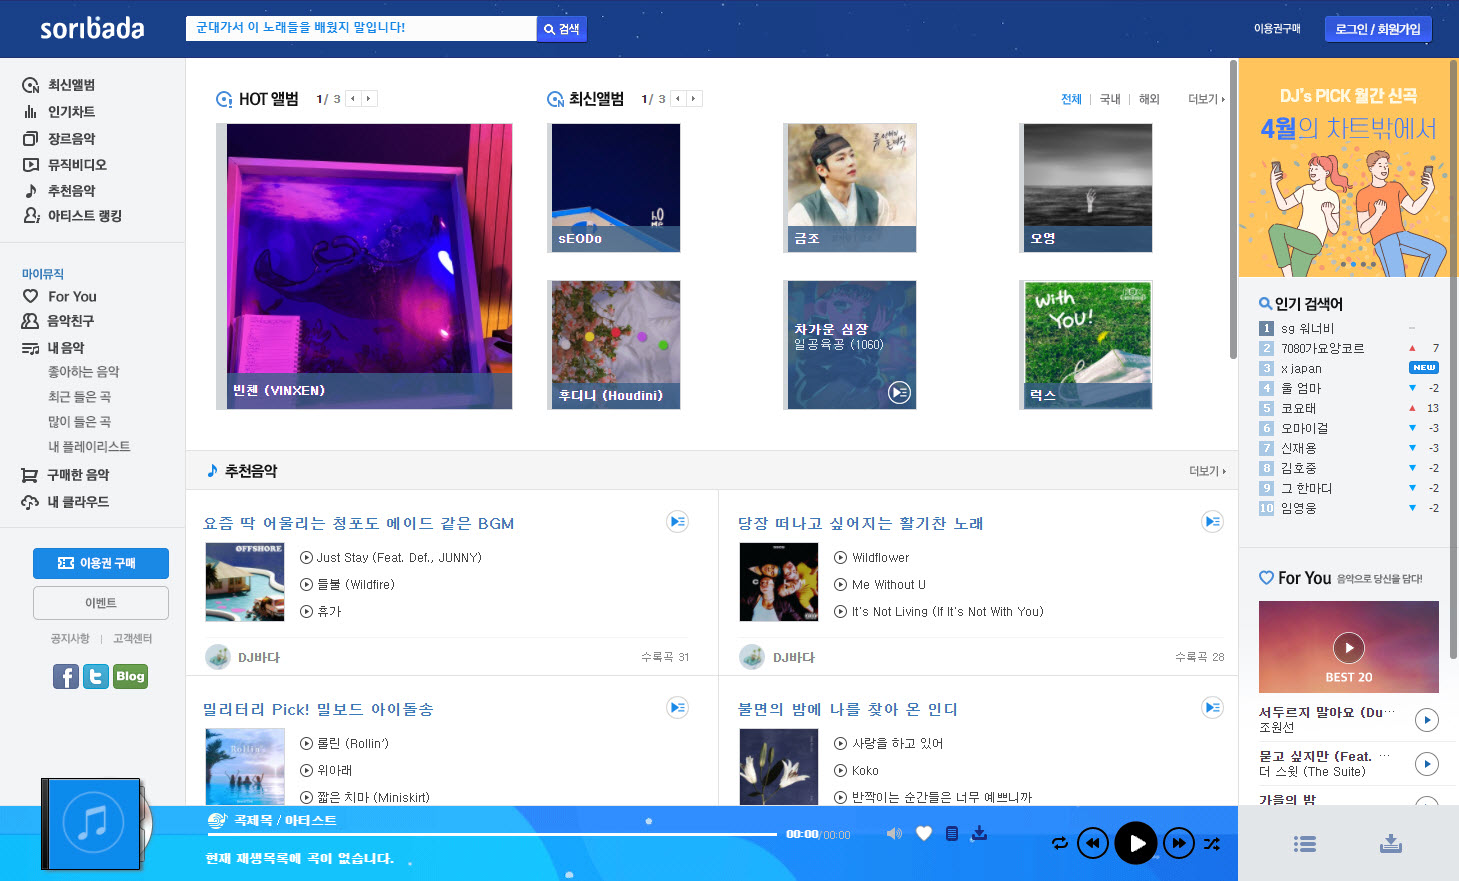
Task: Open 이용권구매 in the header
Action: (x=1277, y=29)
